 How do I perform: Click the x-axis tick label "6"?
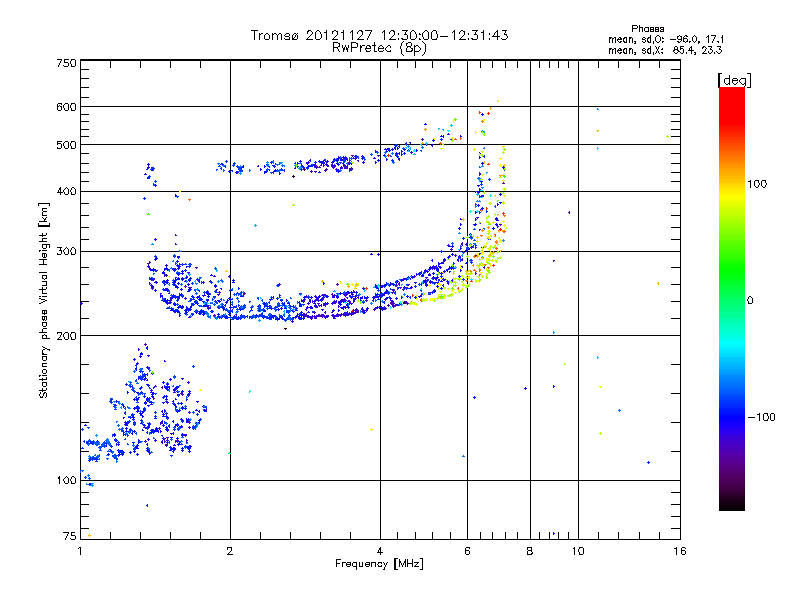(467, 551)
